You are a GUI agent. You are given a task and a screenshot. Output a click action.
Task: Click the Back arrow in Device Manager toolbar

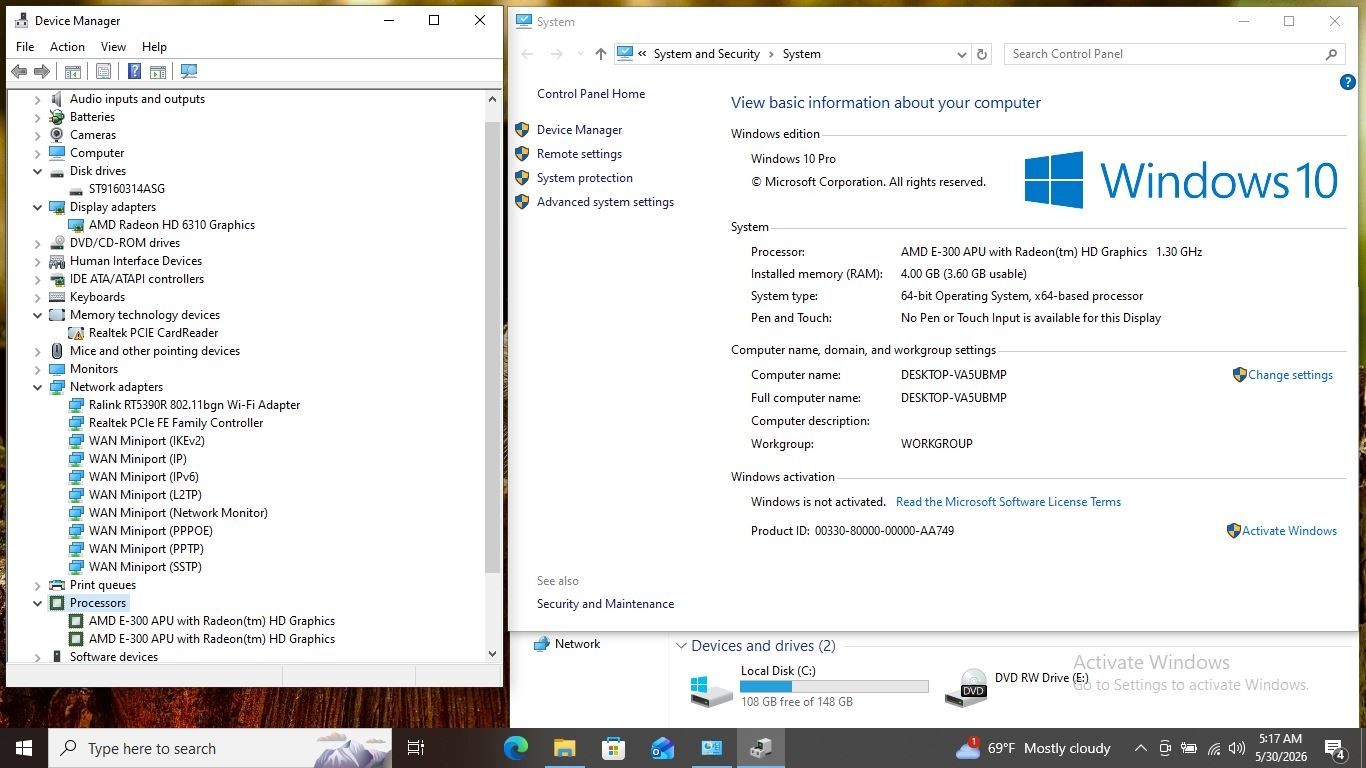pos(18,71)
